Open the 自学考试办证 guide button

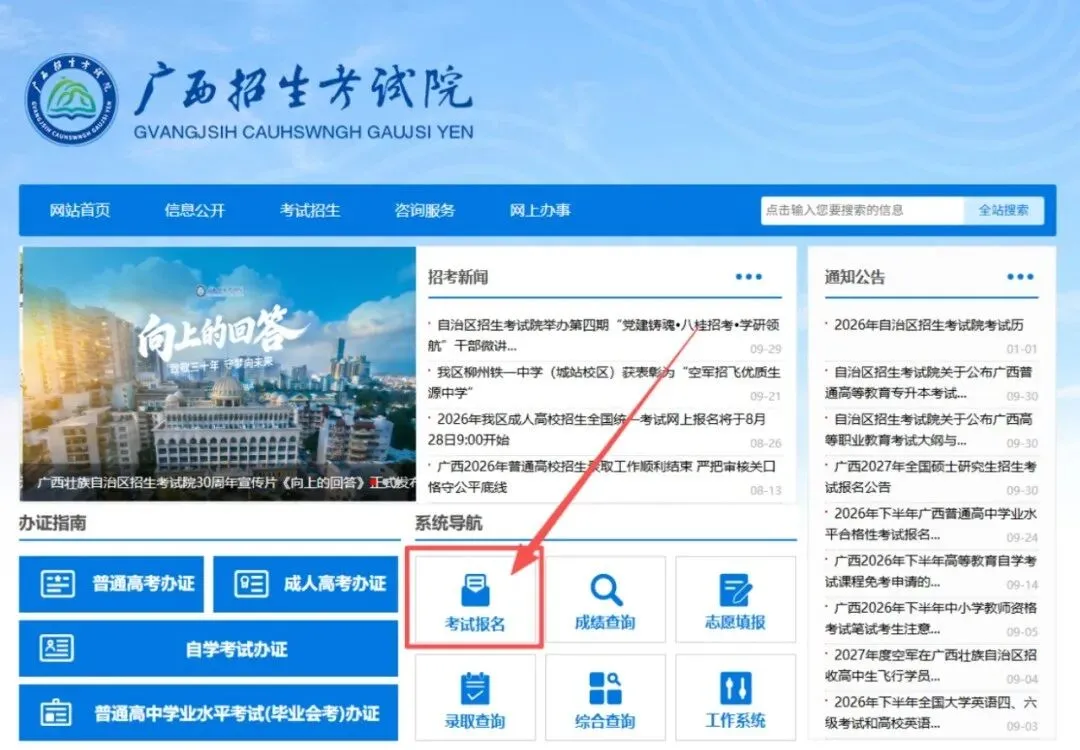(x=209, y=648)
